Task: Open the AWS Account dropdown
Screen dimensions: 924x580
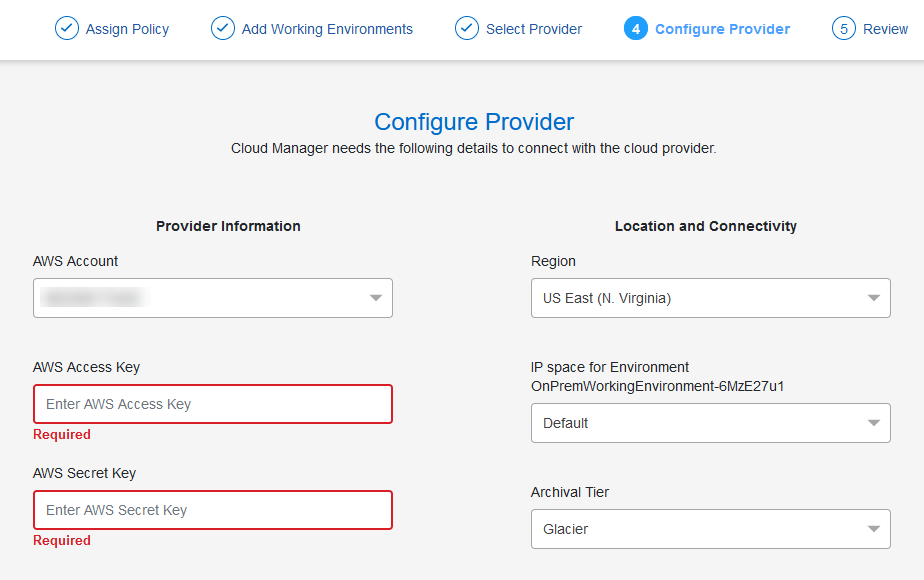Action: coord(212,298)
